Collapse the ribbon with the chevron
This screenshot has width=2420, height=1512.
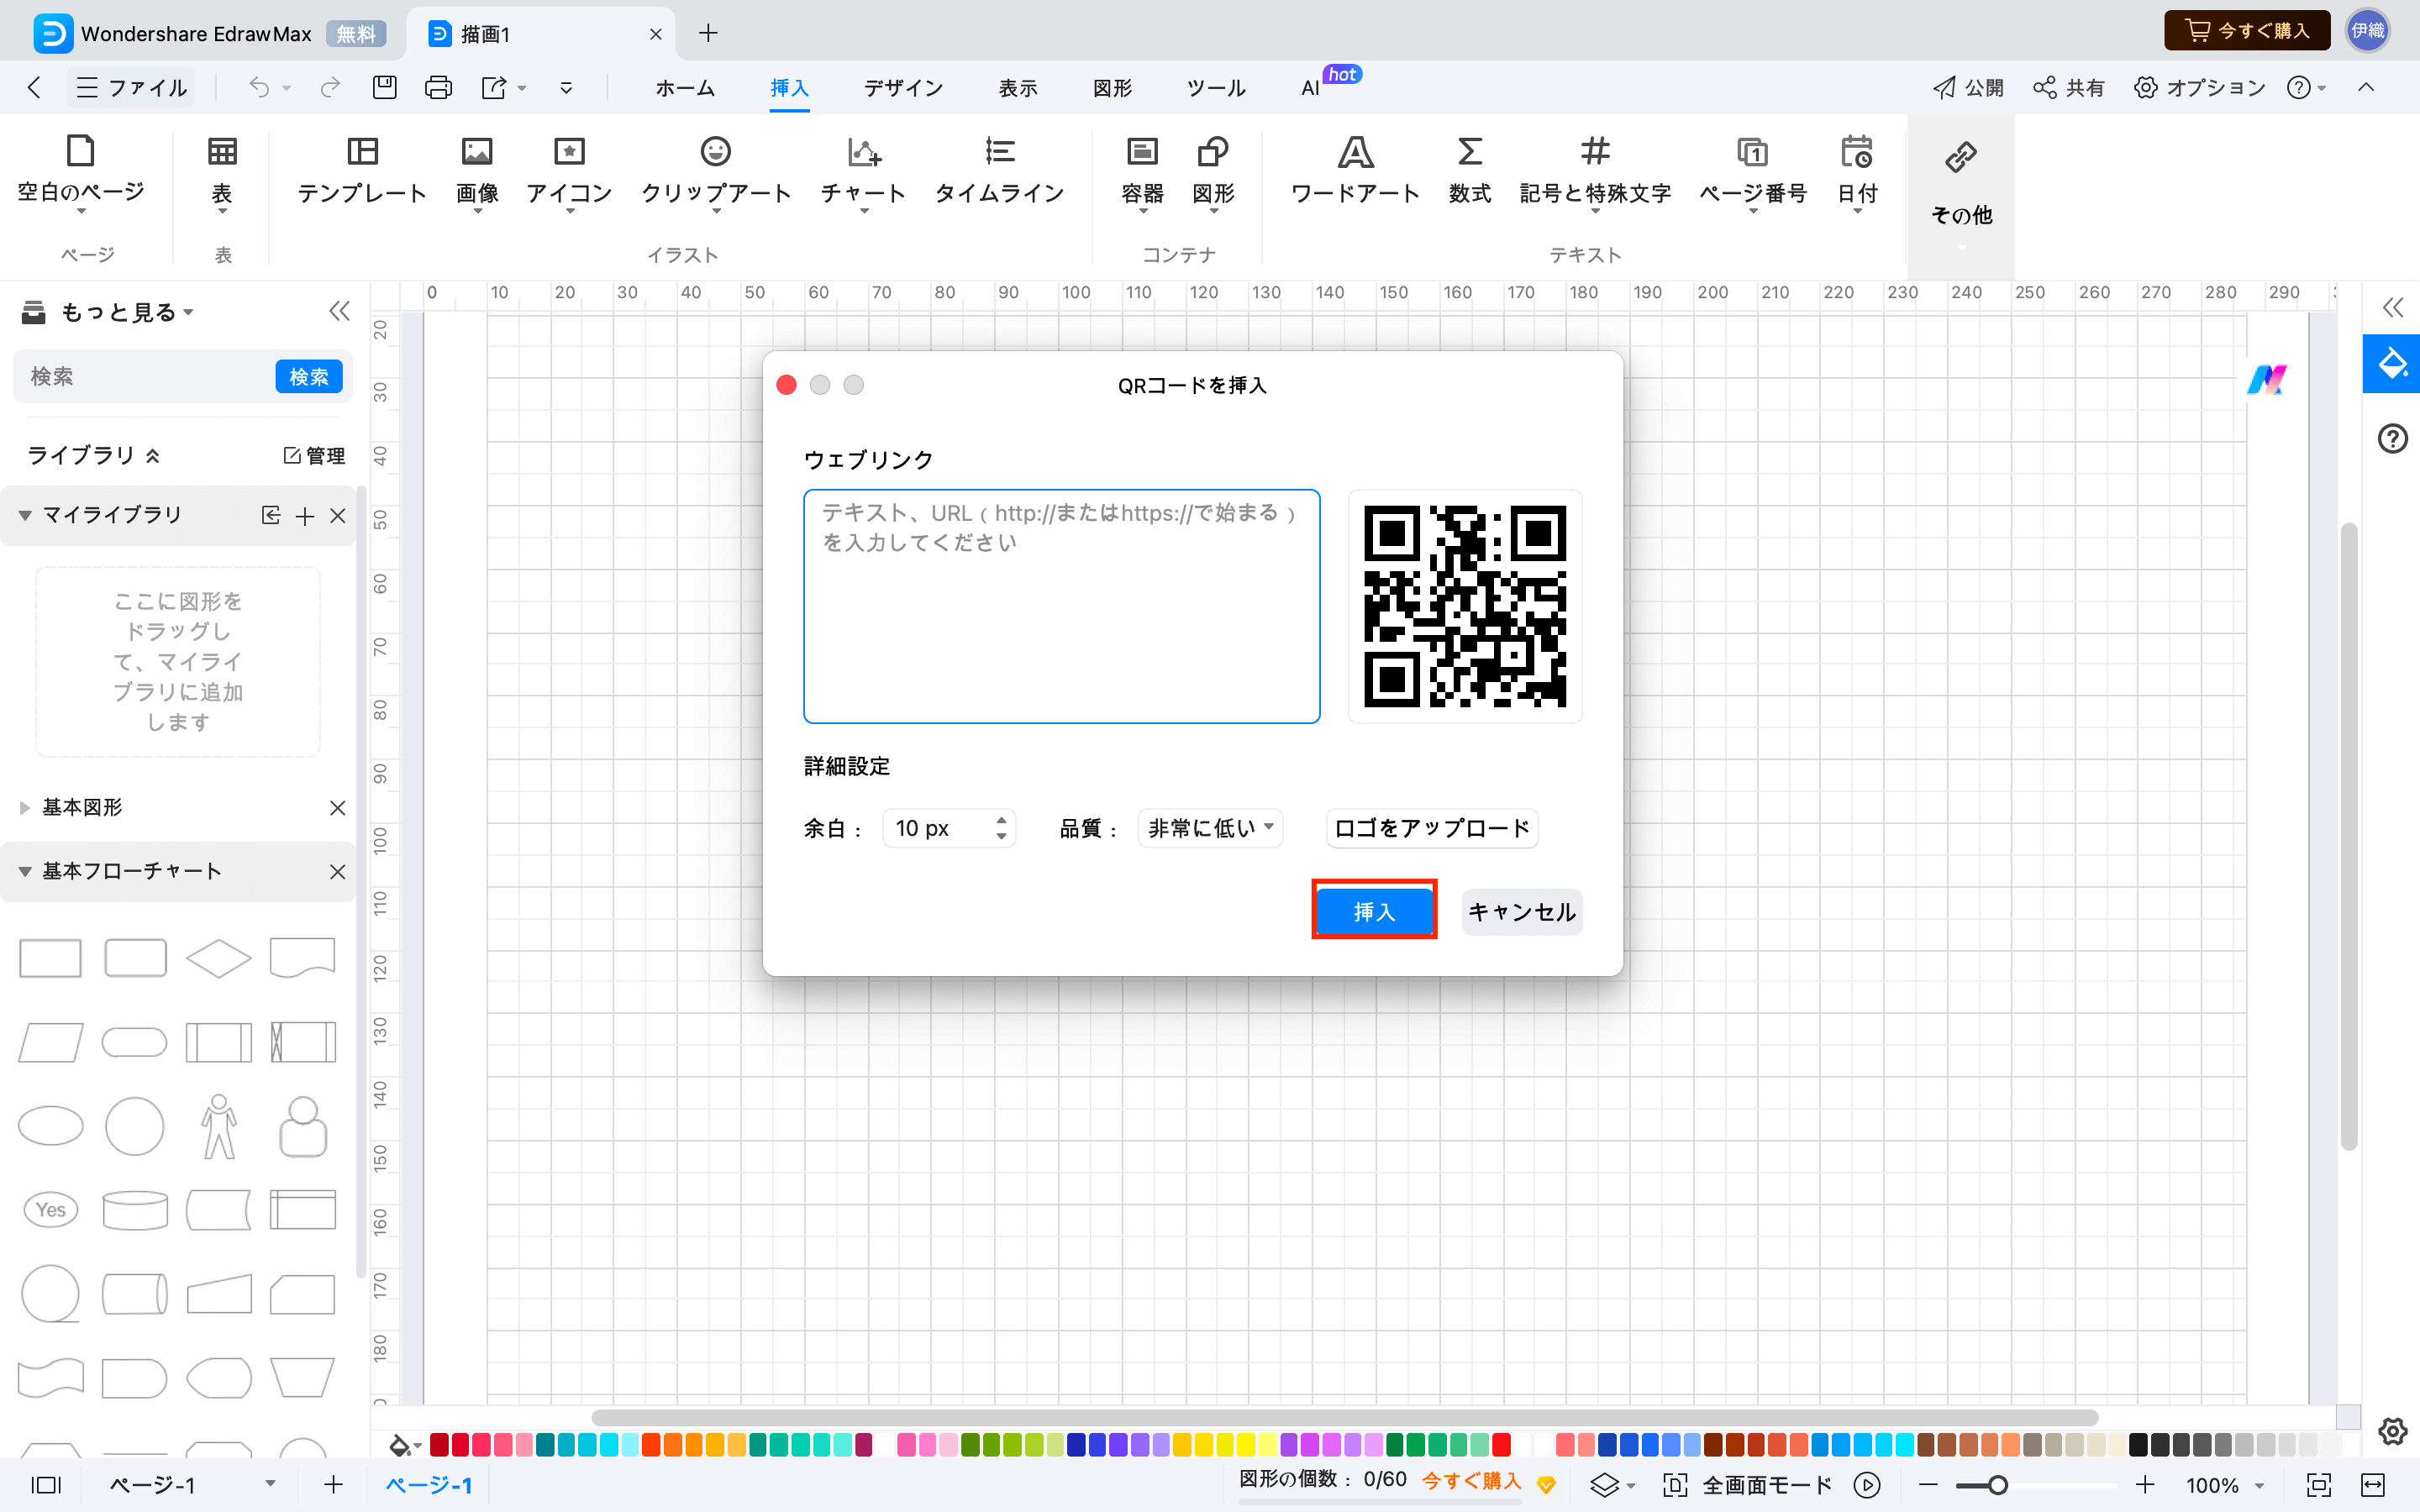[x=2366, y=88]
